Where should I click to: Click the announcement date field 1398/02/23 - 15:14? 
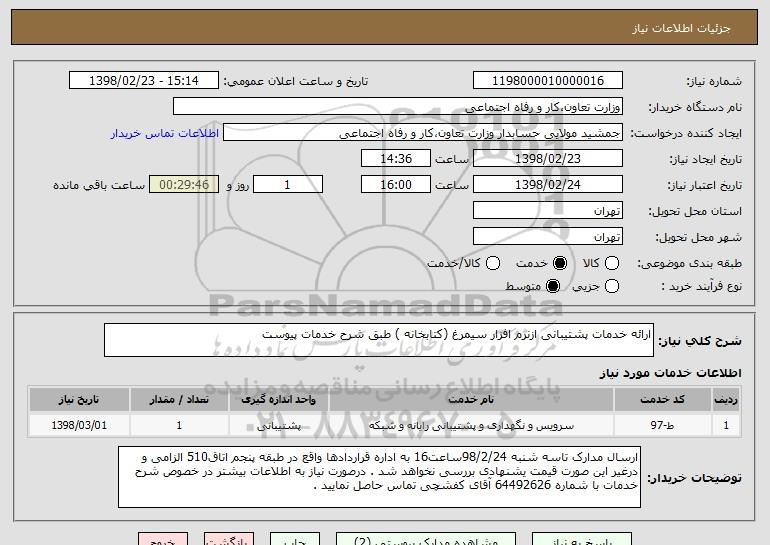(x=144, y=81)
